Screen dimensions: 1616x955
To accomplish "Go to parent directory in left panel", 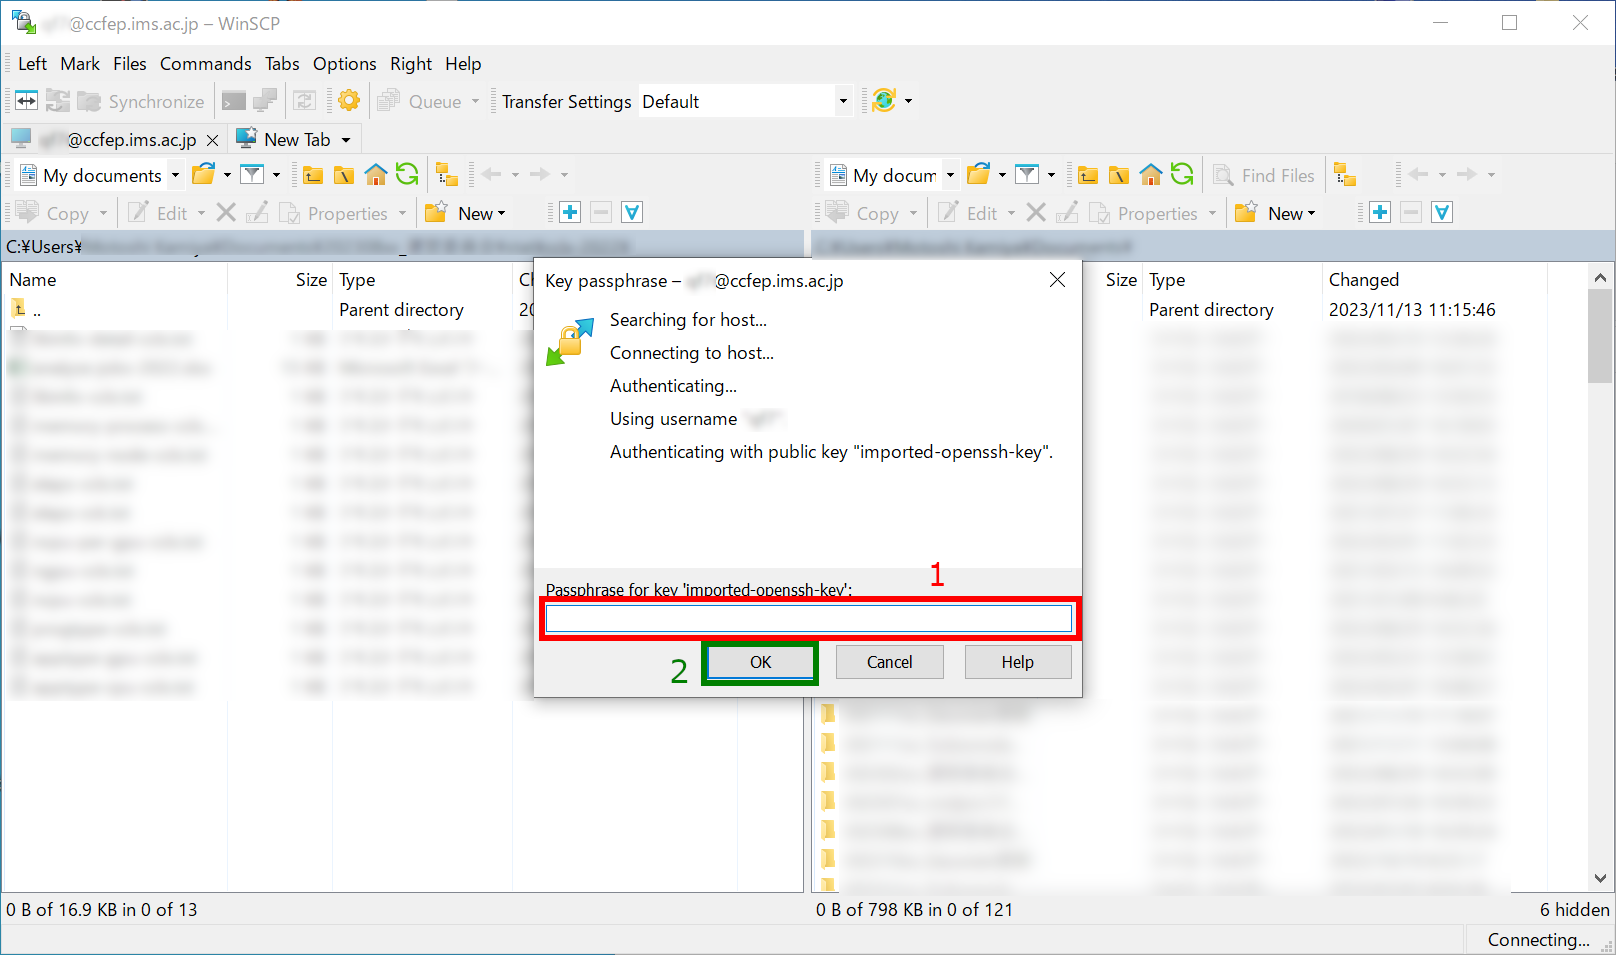I will pos(313,176).
